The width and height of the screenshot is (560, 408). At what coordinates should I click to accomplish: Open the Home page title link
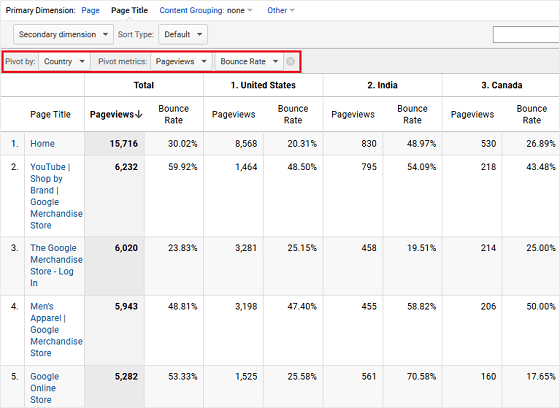(x=42, y=144)
